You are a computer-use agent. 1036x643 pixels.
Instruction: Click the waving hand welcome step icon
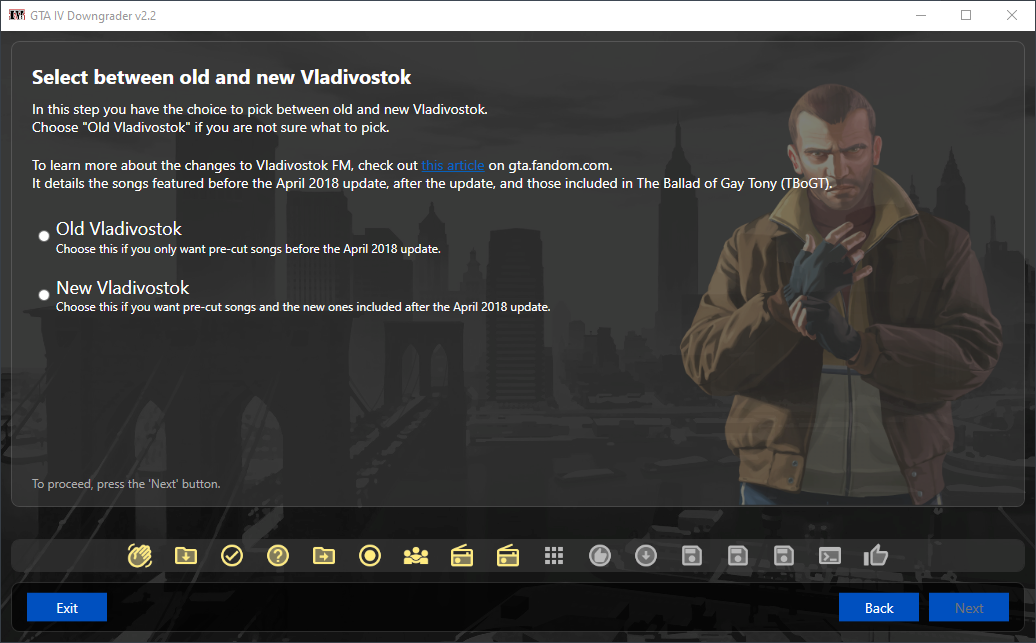coord(139,556)
